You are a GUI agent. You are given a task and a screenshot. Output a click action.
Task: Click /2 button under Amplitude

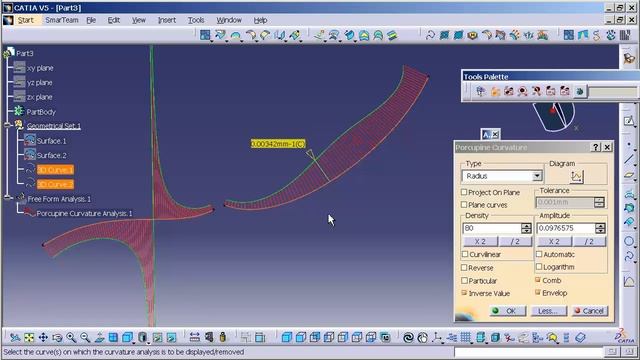pyautogui.click(x=589, y=241)
